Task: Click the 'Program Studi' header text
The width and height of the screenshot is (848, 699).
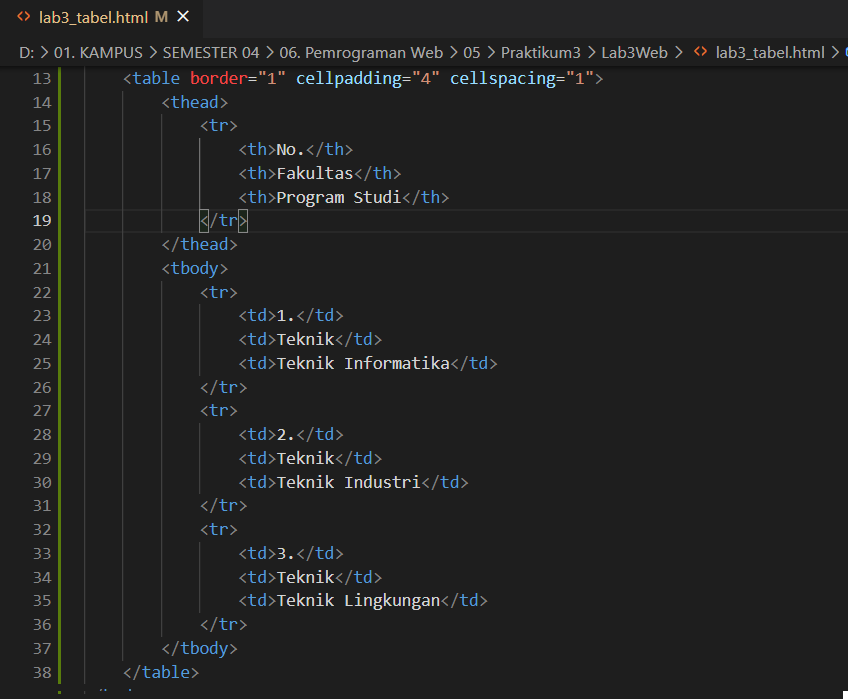Action: point(339,197)
